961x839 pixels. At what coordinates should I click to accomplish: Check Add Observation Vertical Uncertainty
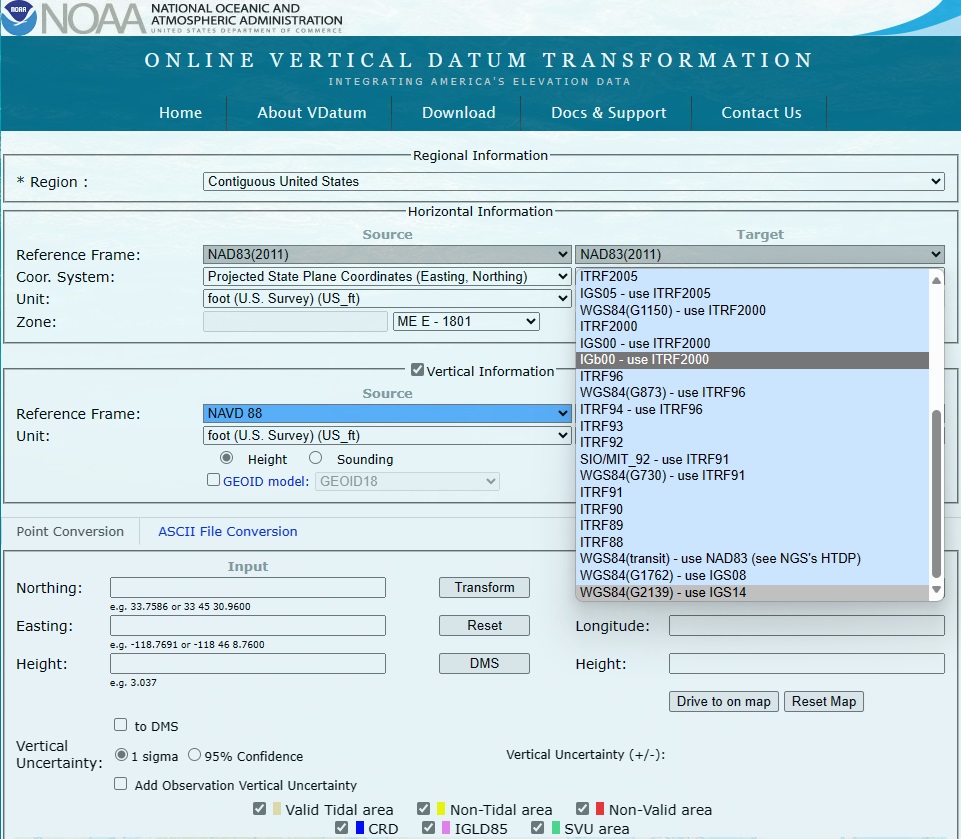(120, 784)
